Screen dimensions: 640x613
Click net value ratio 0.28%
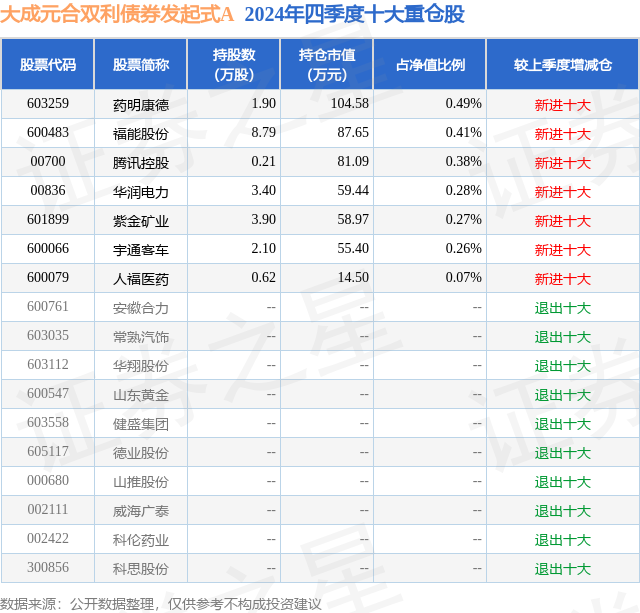pyautogui.click(x=464, y=191)
